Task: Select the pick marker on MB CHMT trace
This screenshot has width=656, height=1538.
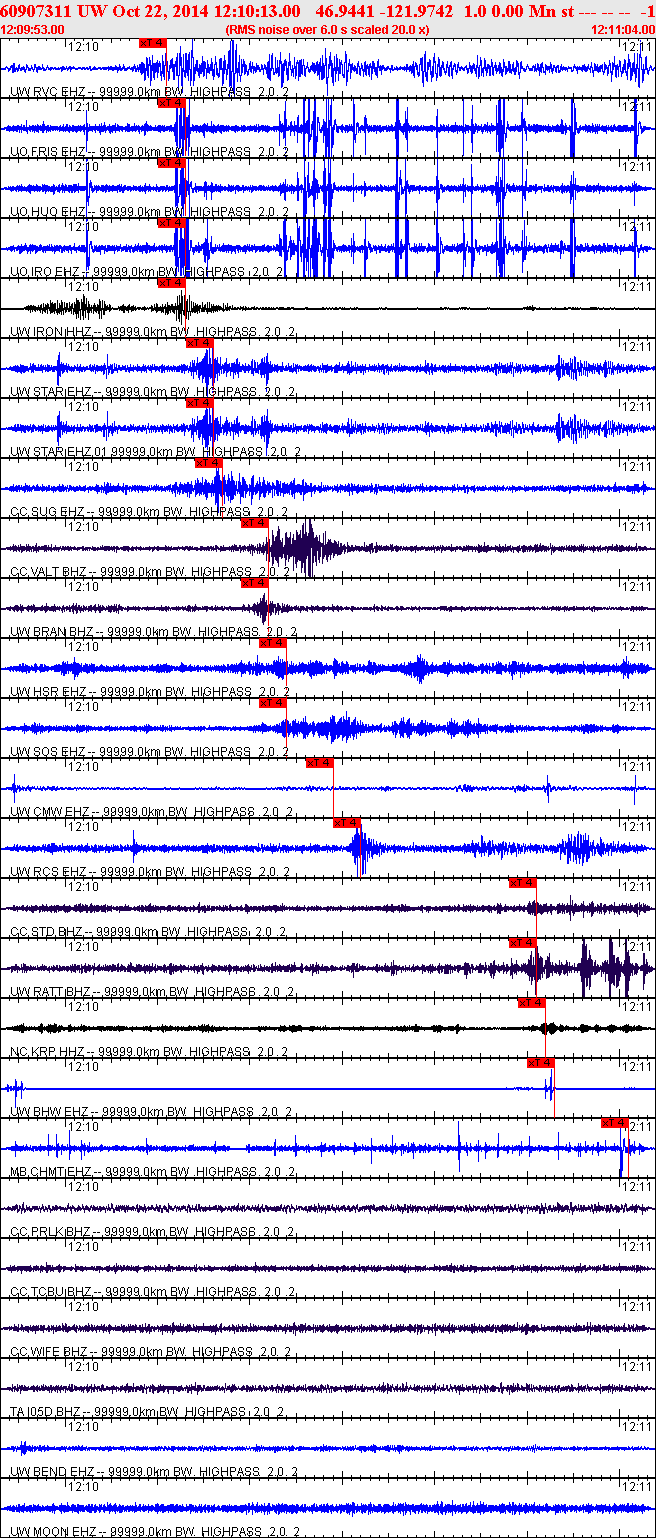Action: (615, 1123)
